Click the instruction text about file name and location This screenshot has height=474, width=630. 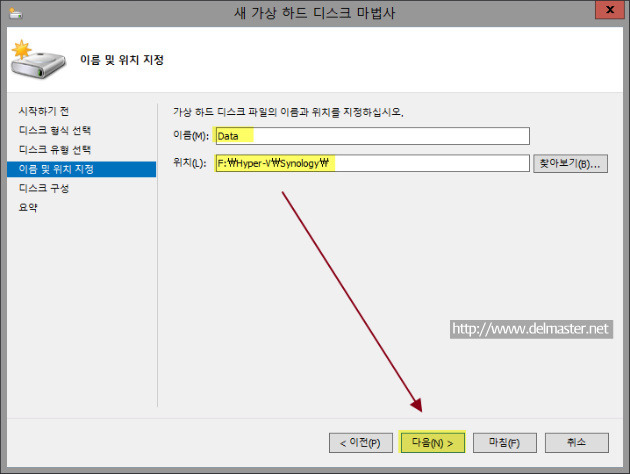pyautogui.click(x=288, y=112)
